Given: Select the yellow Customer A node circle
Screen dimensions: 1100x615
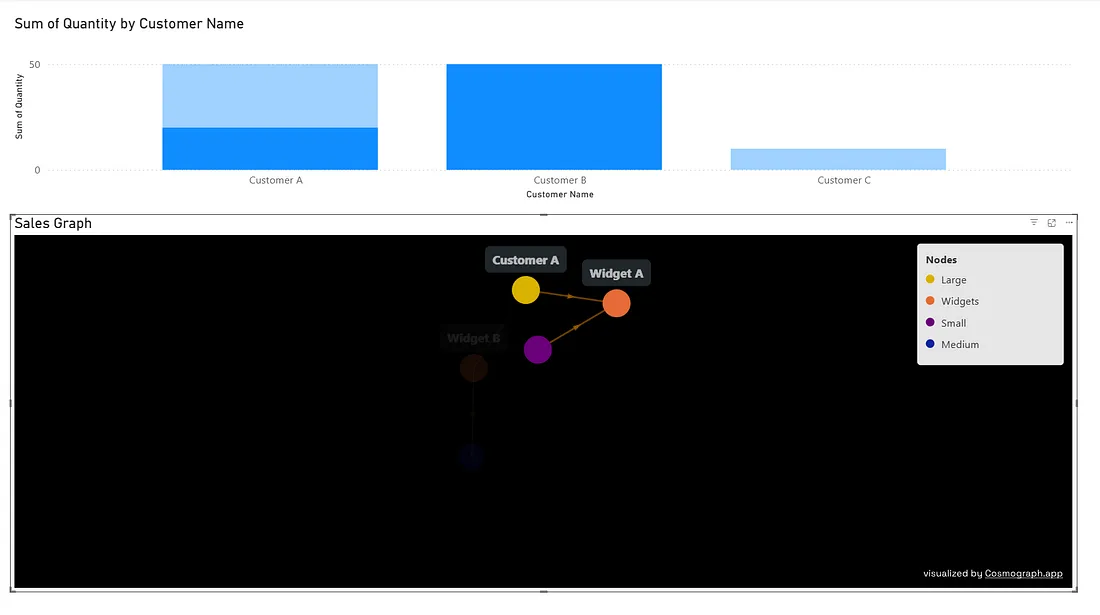Looking at the screenshot, I should point(526,290).
